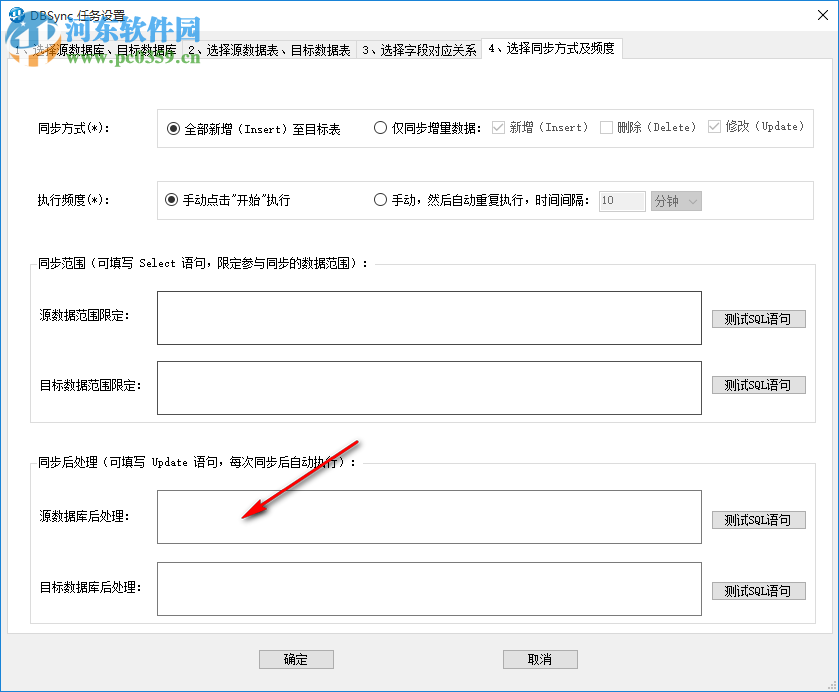Click the 目标数据库后处理 input area
839x692 pixels.
click(x=428, y=588)
